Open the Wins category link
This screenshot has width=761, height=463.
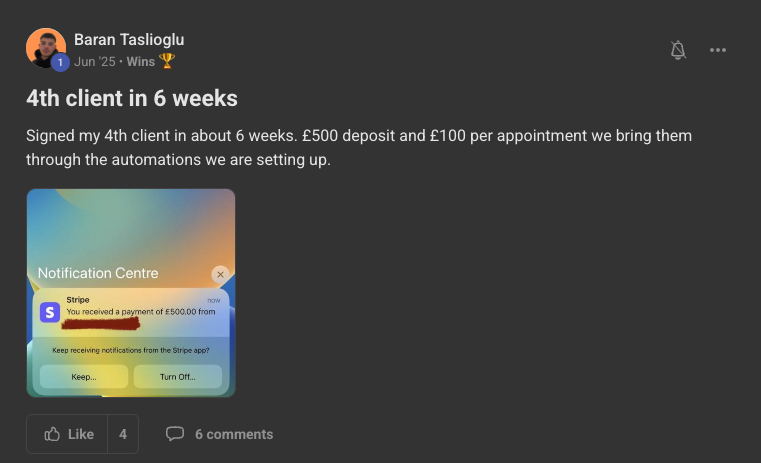coord(141,61)
